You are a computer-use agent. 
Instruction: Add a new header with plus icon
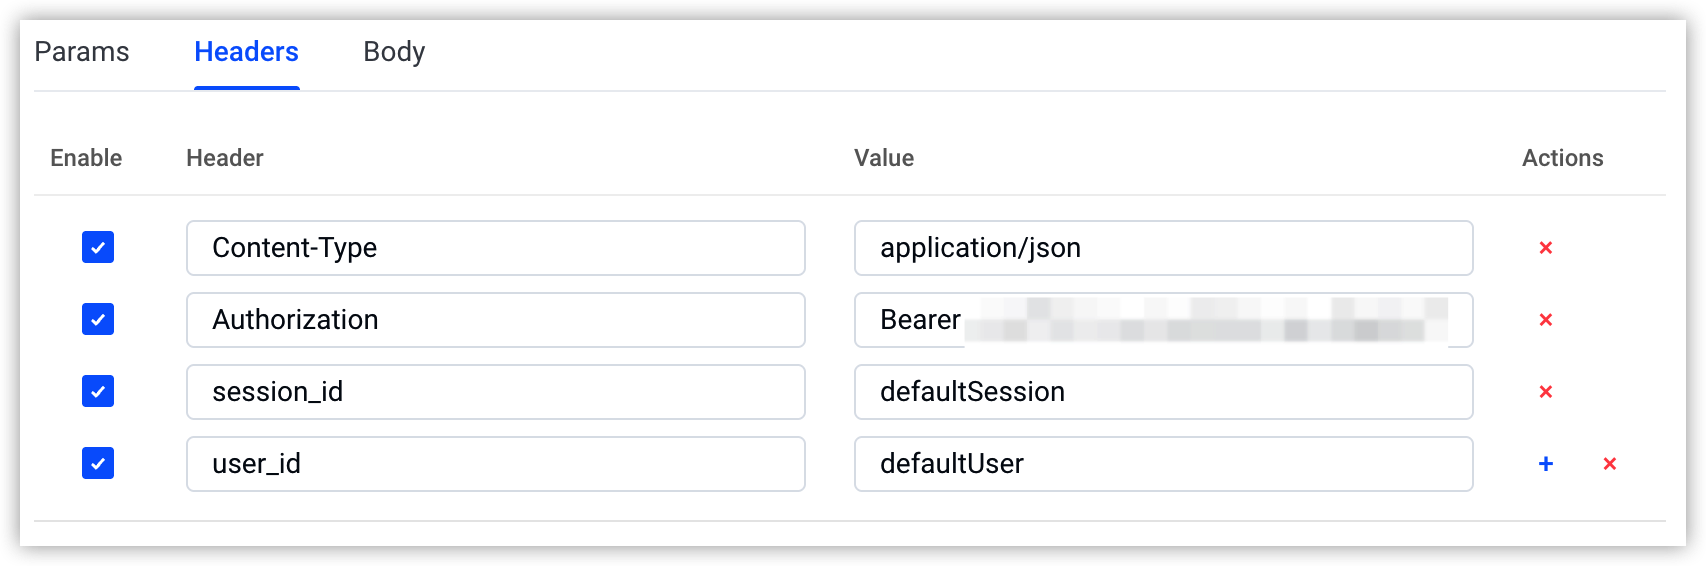pos(1545,464)
